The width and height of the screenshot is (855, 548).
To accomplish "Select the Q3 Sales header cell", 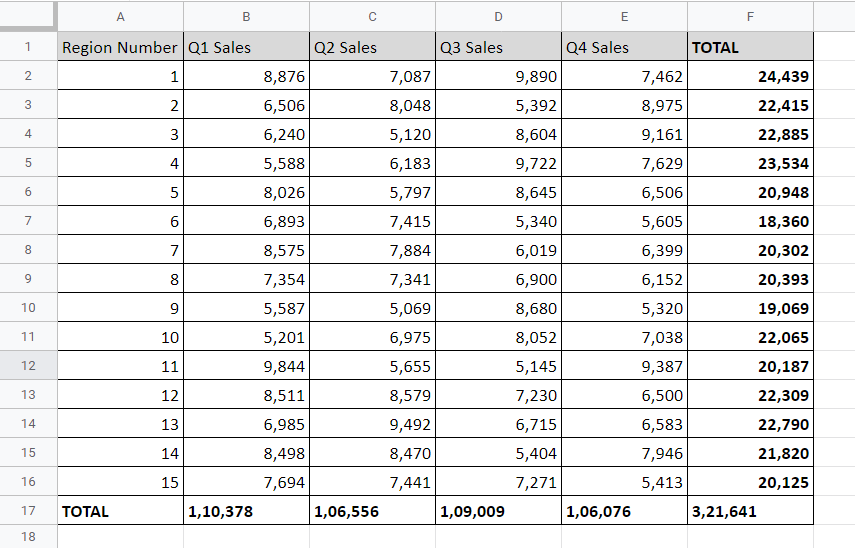I will pyautogui.click(x=498, y=47).
